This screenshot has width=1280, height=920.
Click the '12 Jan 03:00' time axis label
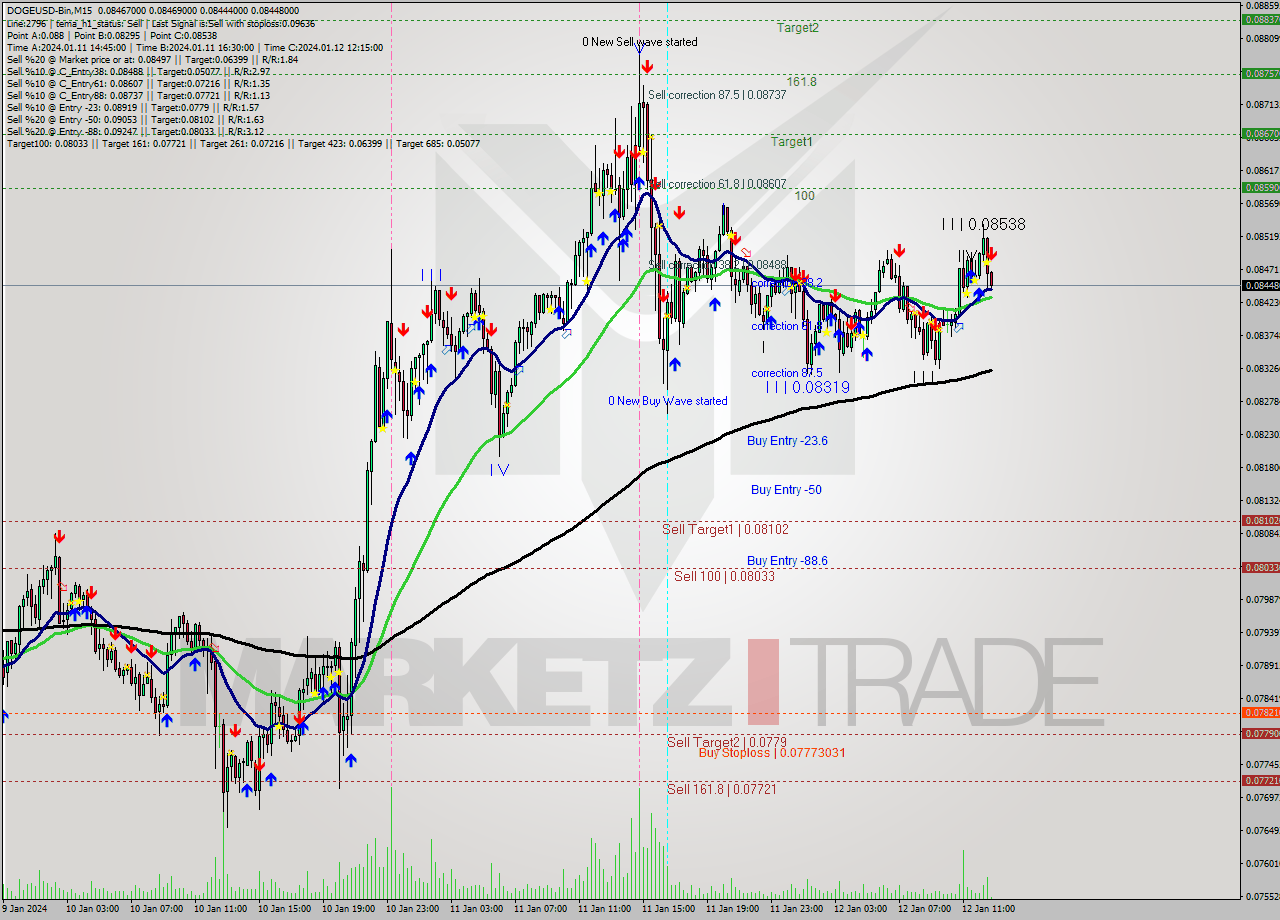861,909
